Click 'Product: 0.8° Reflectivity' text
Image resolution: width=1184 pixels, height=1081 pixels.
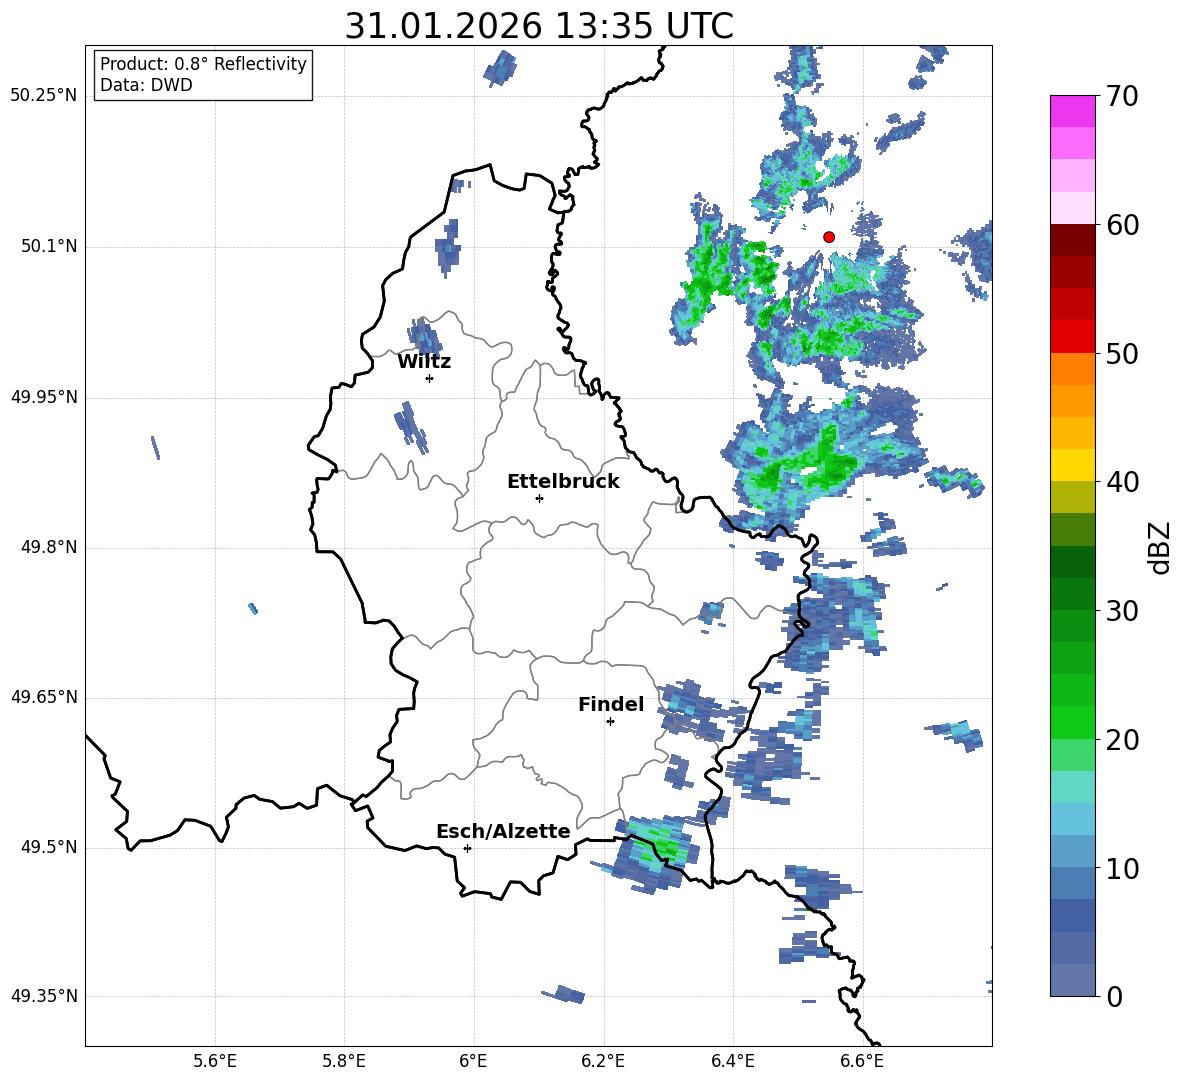point(203,63)
